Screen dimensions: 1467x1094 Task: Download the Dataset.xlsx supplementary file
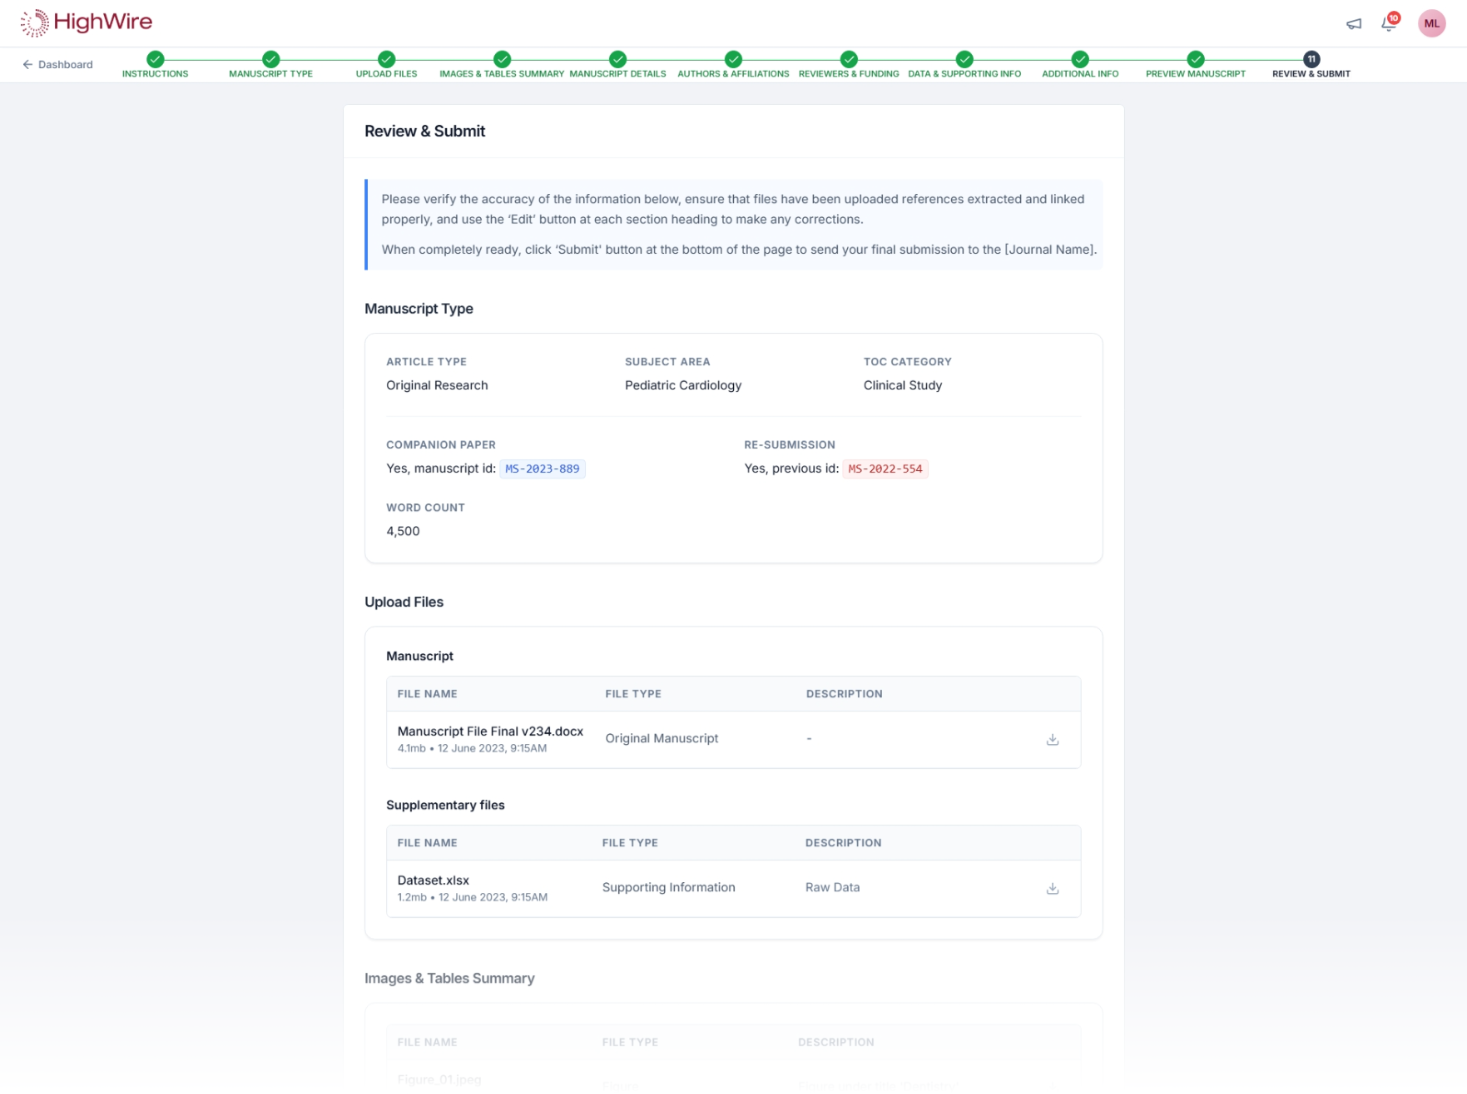1052,888
